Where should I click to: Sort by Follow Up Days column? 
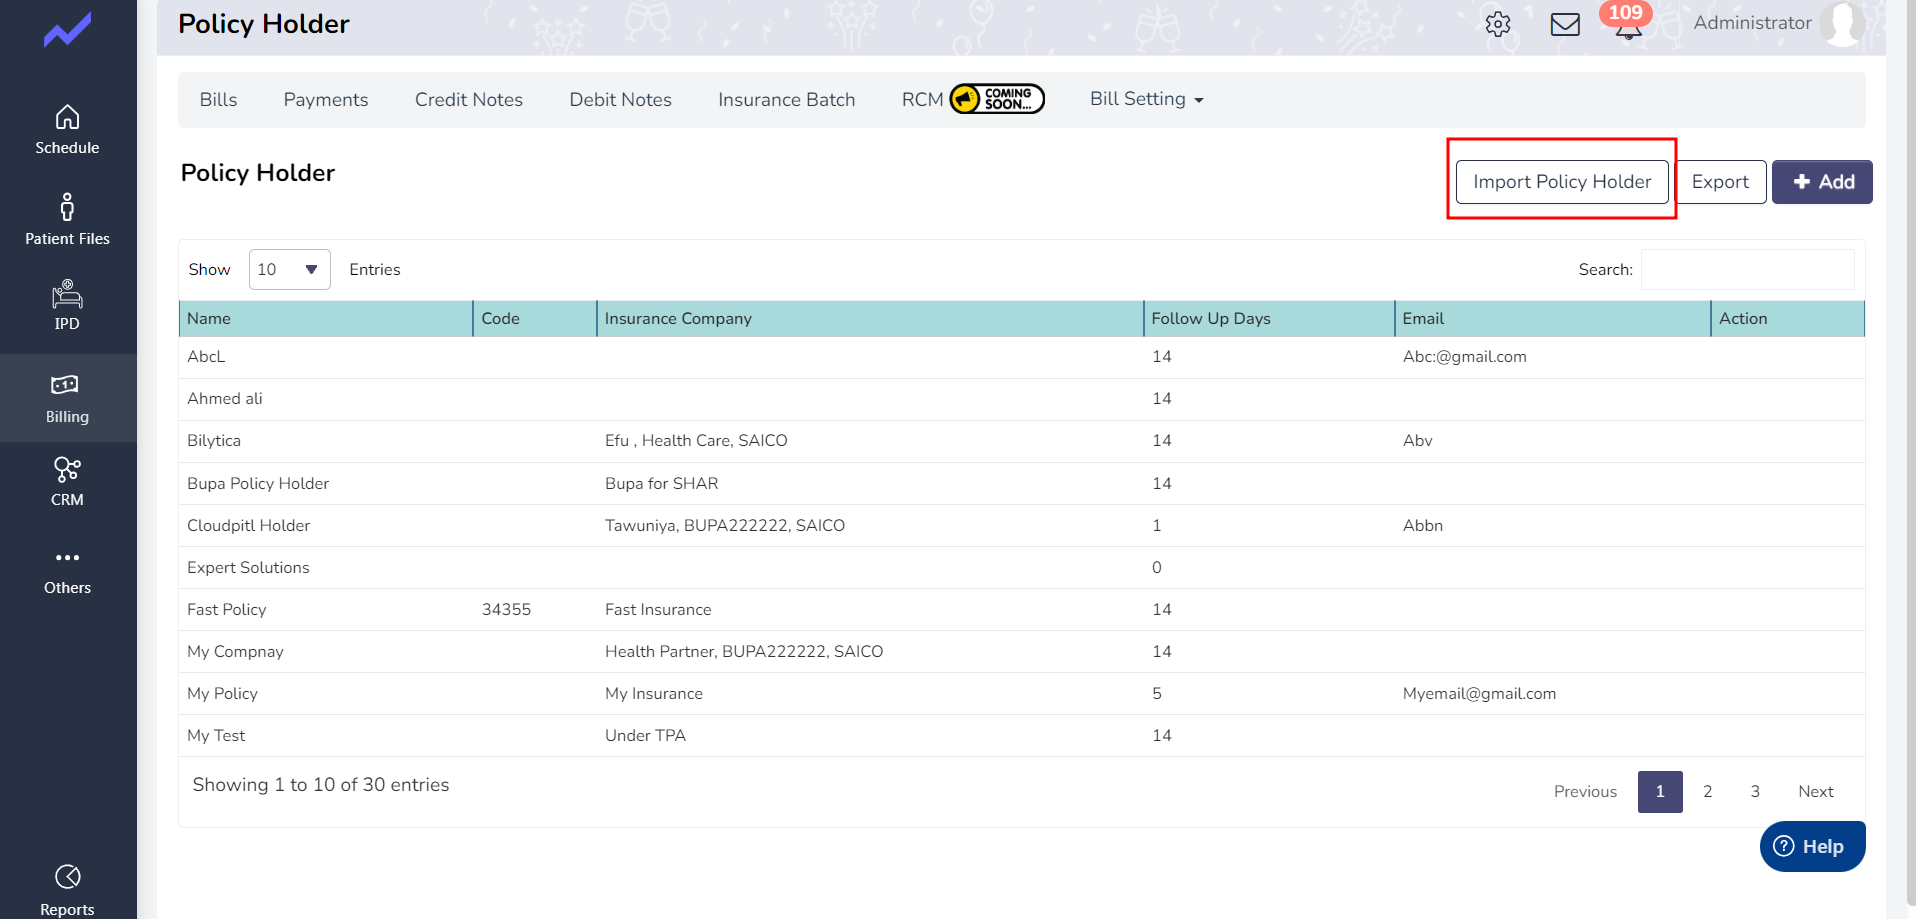pyautogui.click(x=1269, y=319)
